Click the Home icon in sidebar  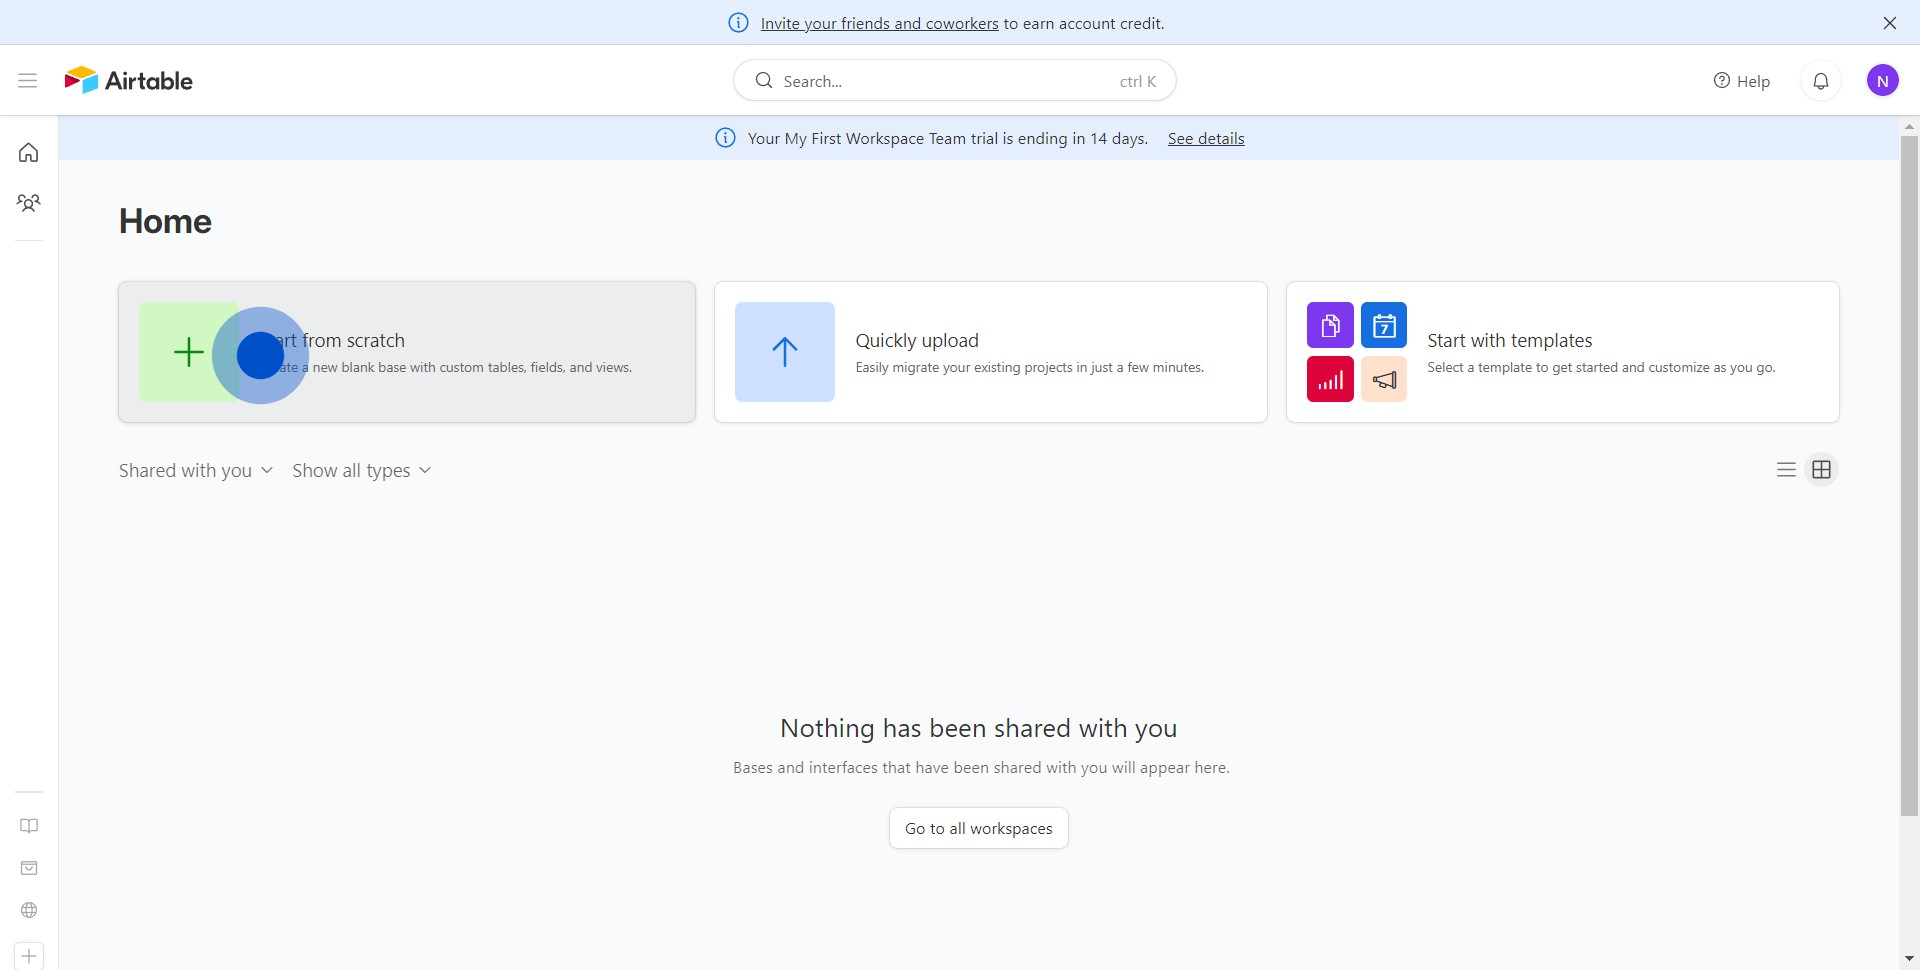coord(29,153)
